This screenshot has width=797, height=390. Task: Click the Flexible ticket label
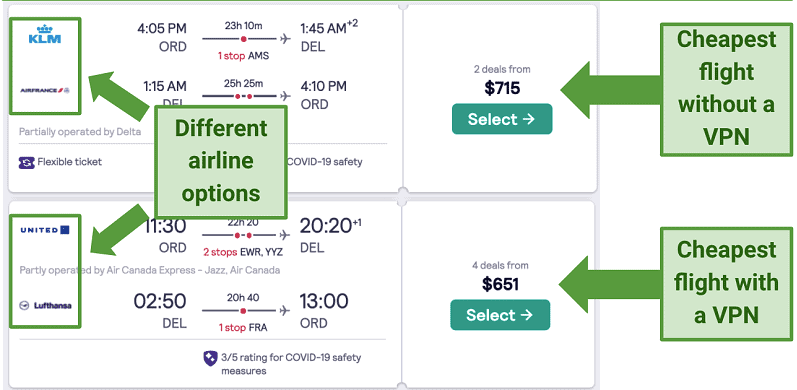coord(70,162)
